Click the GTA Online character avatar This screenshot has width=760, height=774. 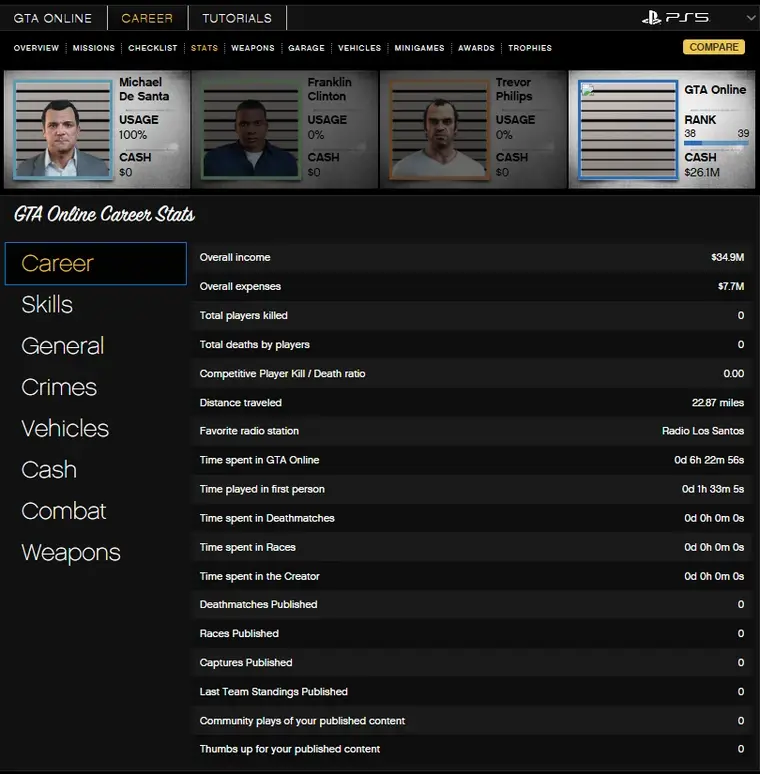pyautogui.click(x=627, y=130)
